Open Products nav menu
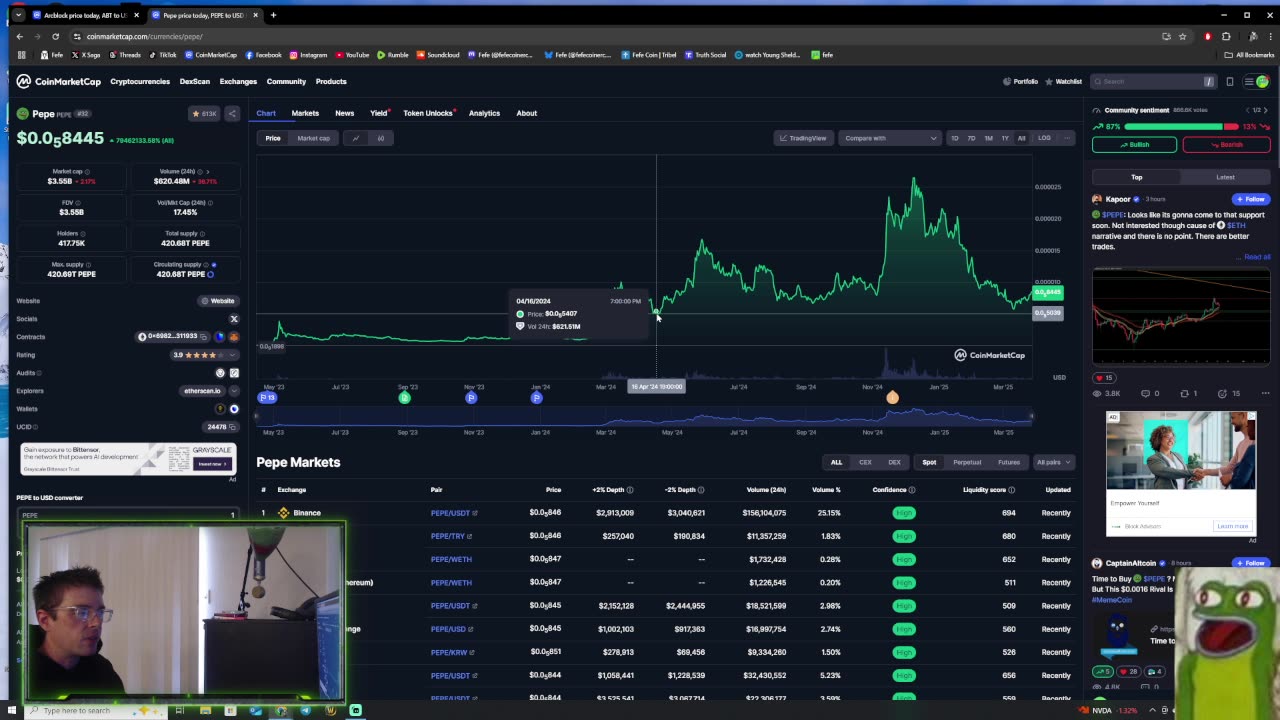This screenshot has height=720, width=1280. (x=331, y=82)
